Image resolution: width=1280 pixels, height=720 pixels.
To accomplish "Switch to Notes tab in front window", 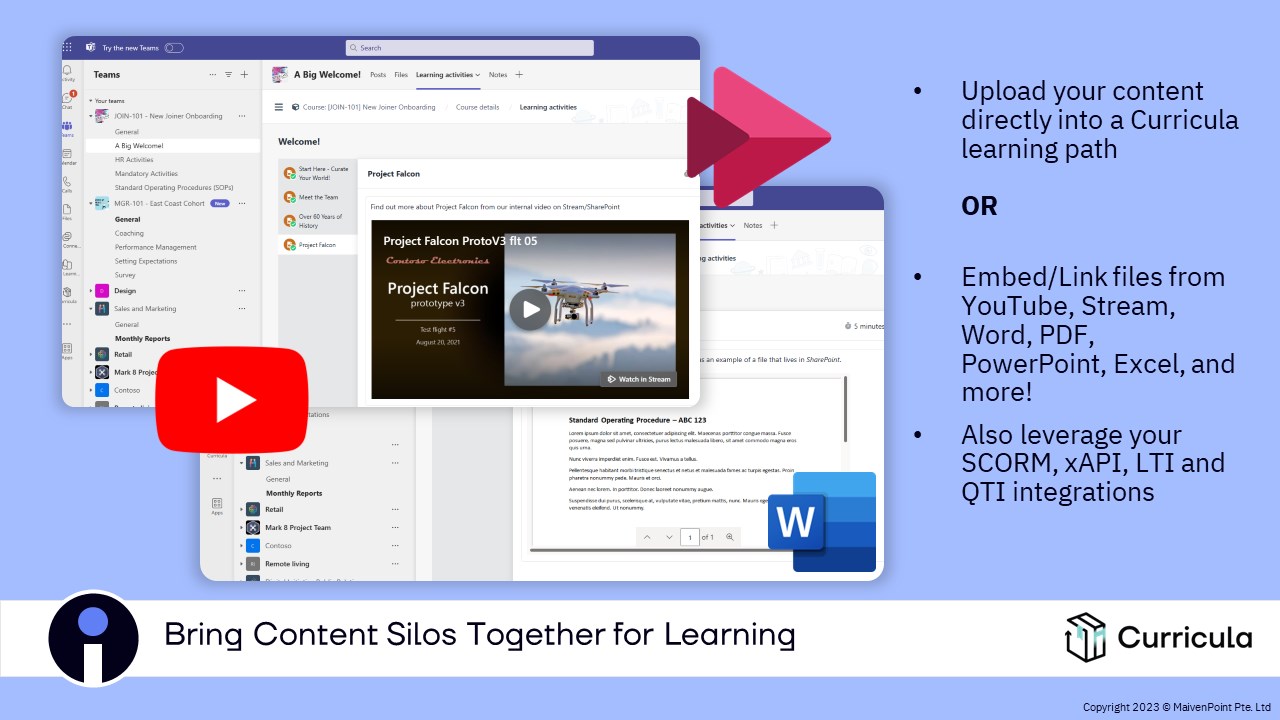I will (x=498, y=75).
